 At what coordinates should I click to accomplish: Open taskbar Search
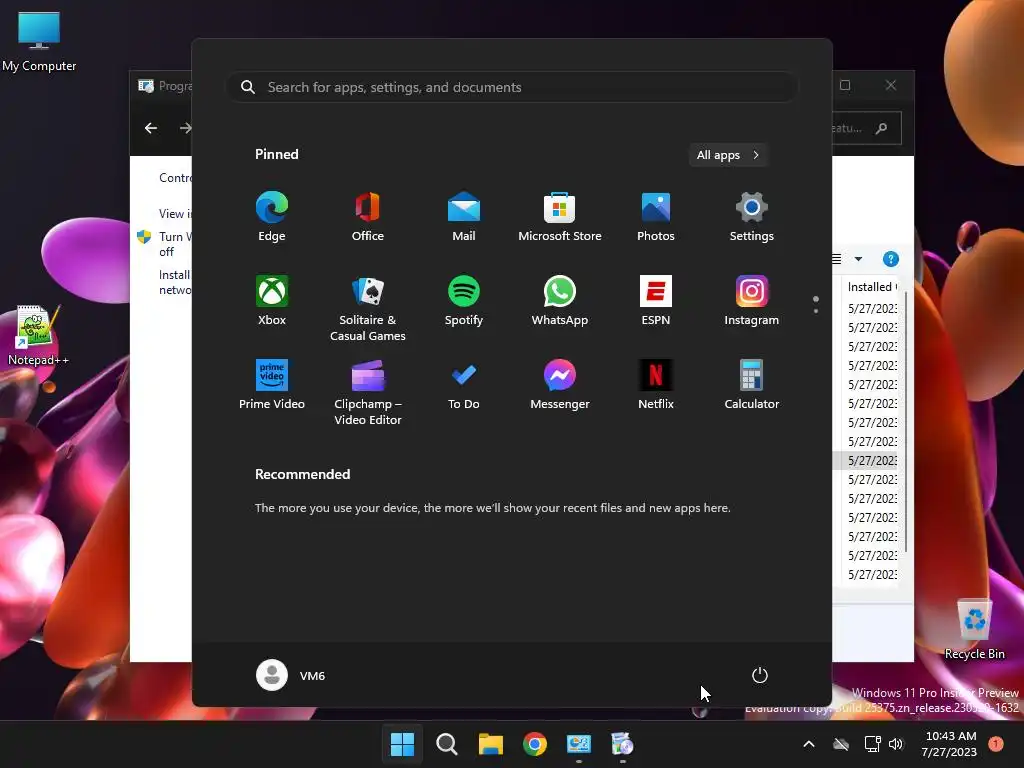(x=447, y=744)
